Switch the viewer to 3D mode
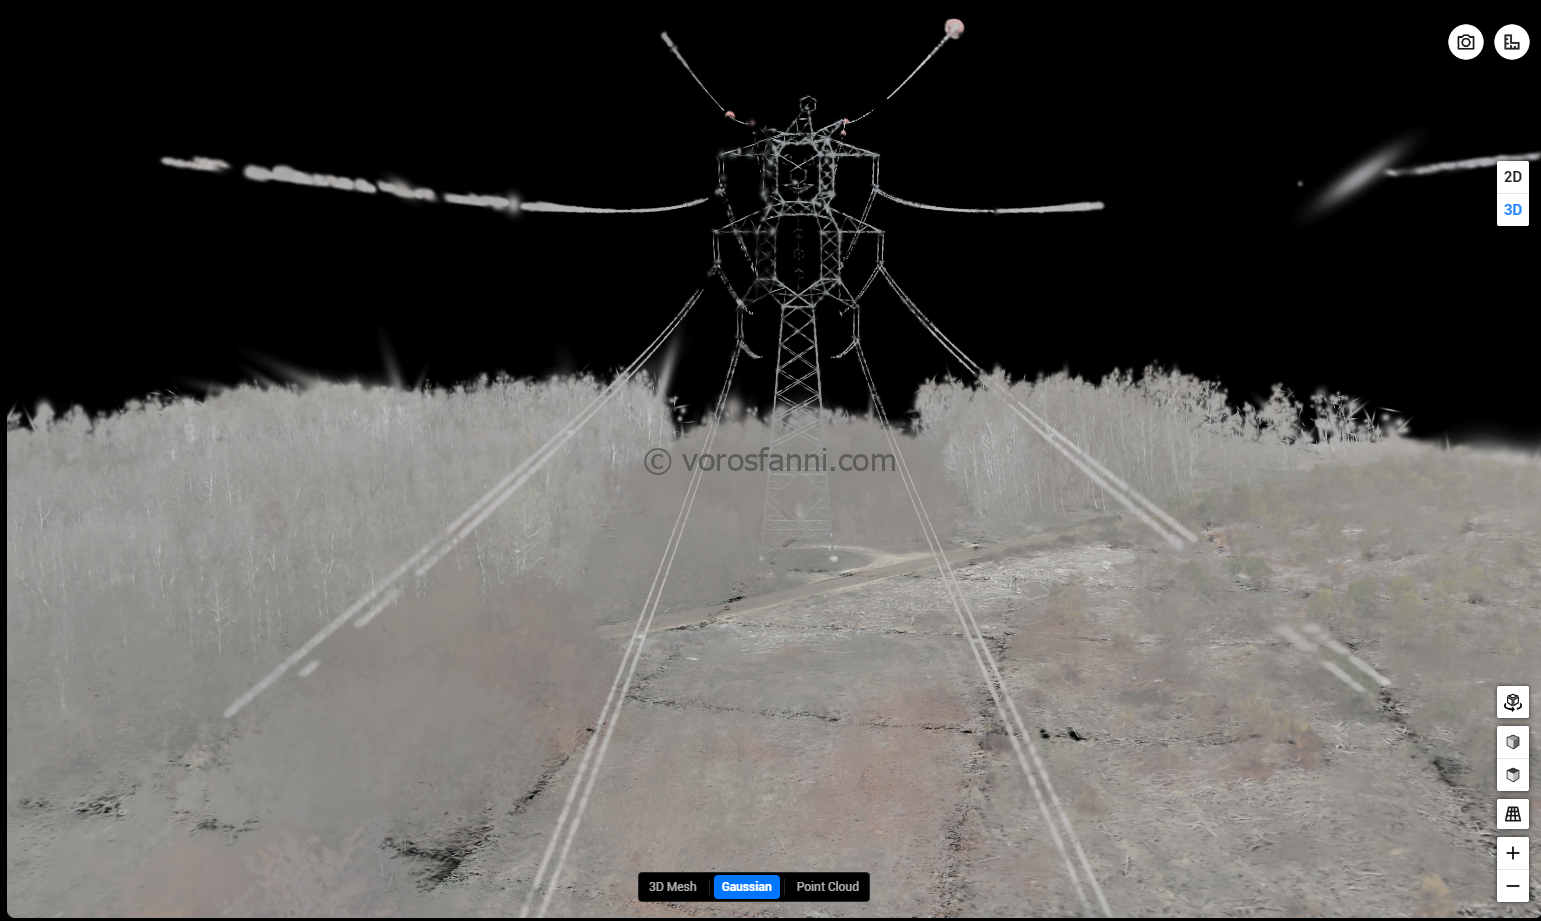The width and height of the screenshot is (1541, 921). click(1512, 210)
